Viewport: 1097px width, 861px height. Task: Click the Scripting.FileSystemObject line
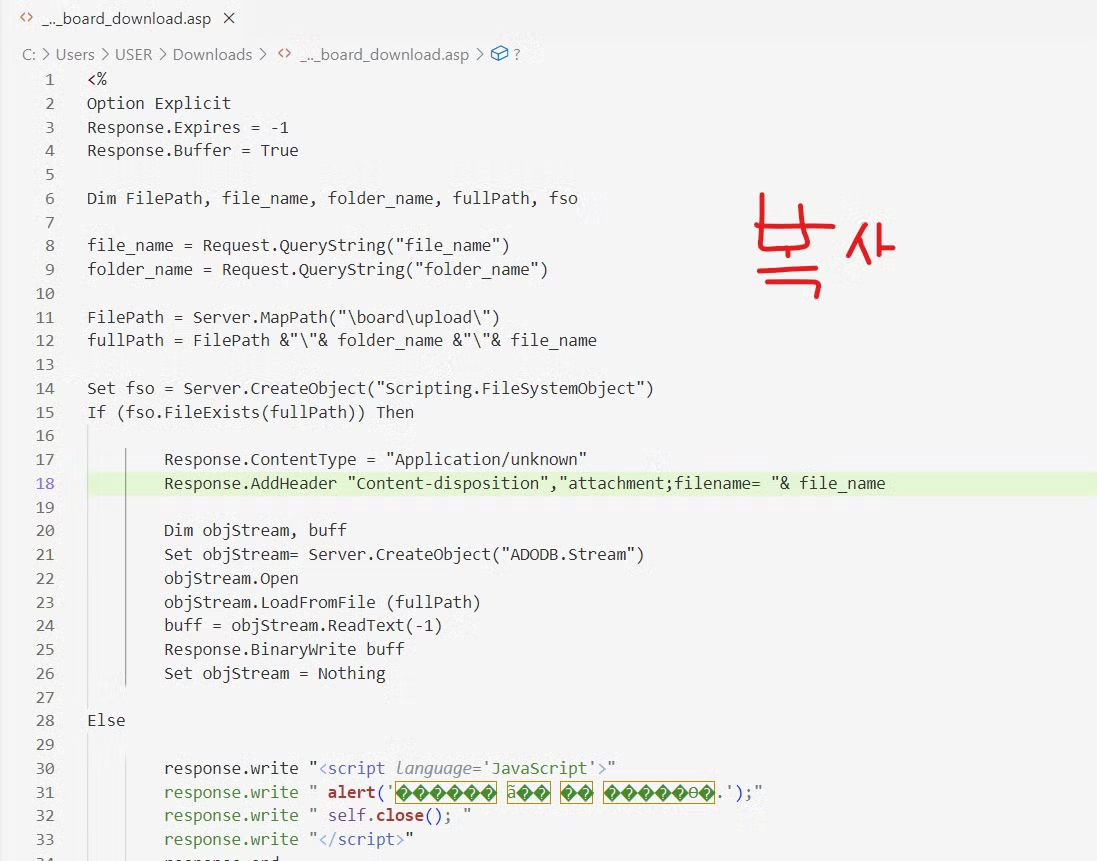tap(370, 388)
